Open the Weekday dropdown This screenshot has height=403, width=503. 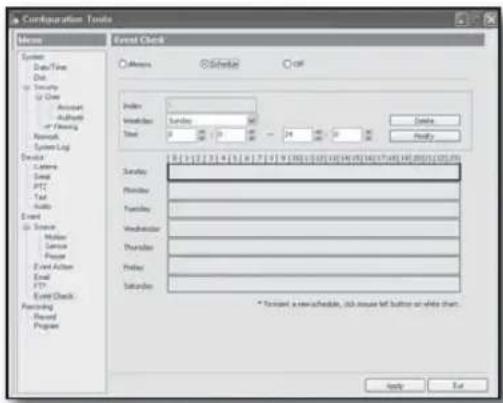pos(252,120)
